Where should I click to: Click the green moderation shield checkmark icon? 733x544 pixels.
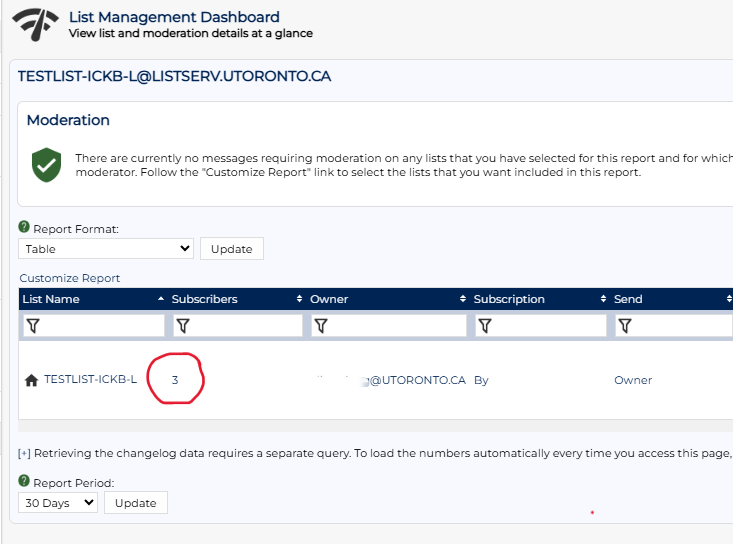[46, 165]
